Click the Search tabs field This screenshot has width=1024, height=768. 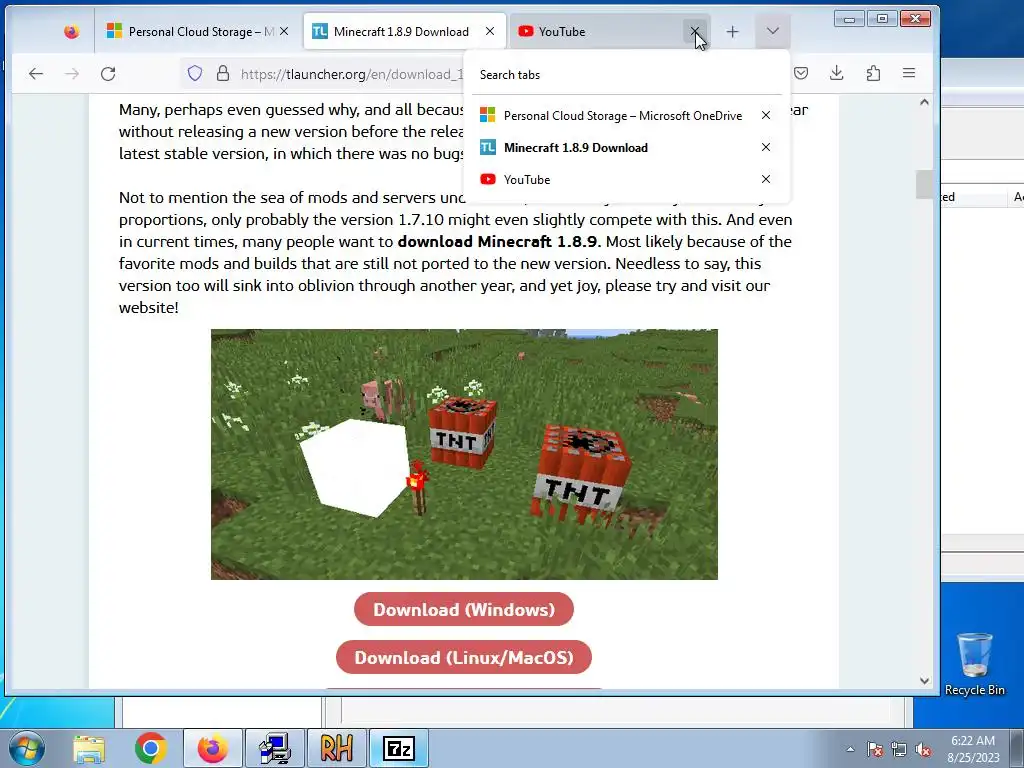(x=627, y=75)
